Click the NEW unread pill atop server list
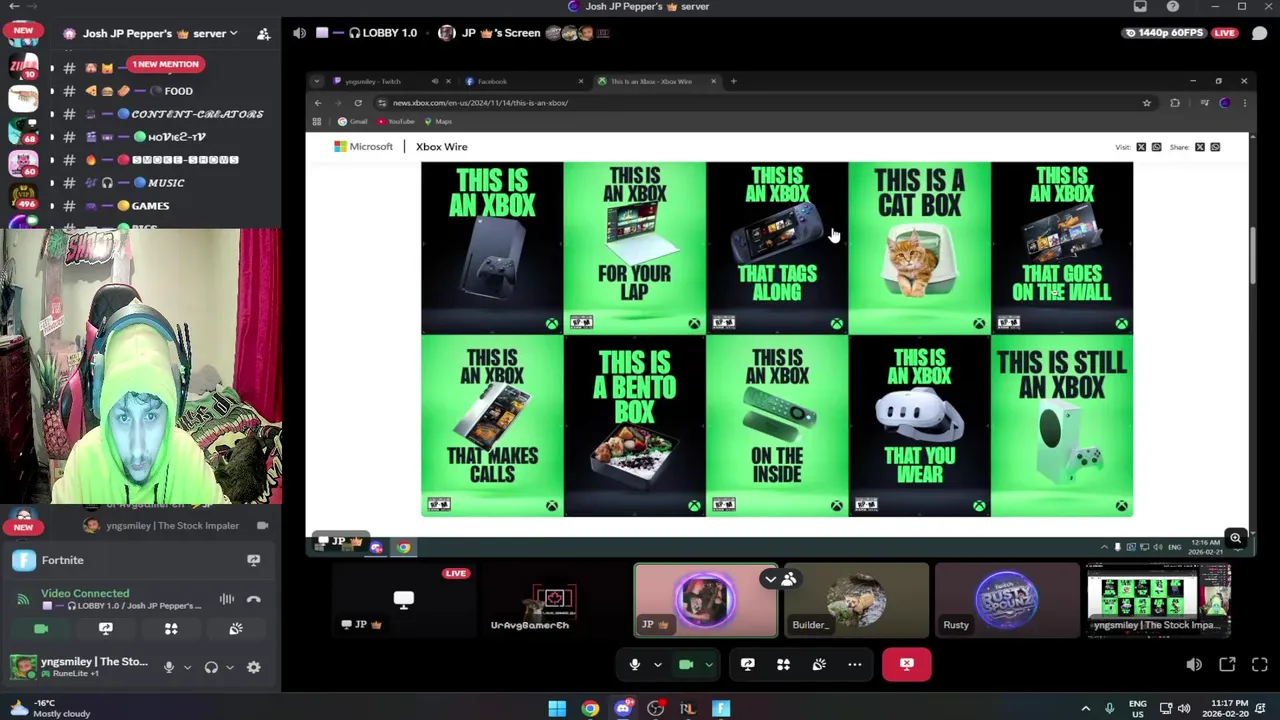This screenshot has height=720, width=1280. (23, 30)
